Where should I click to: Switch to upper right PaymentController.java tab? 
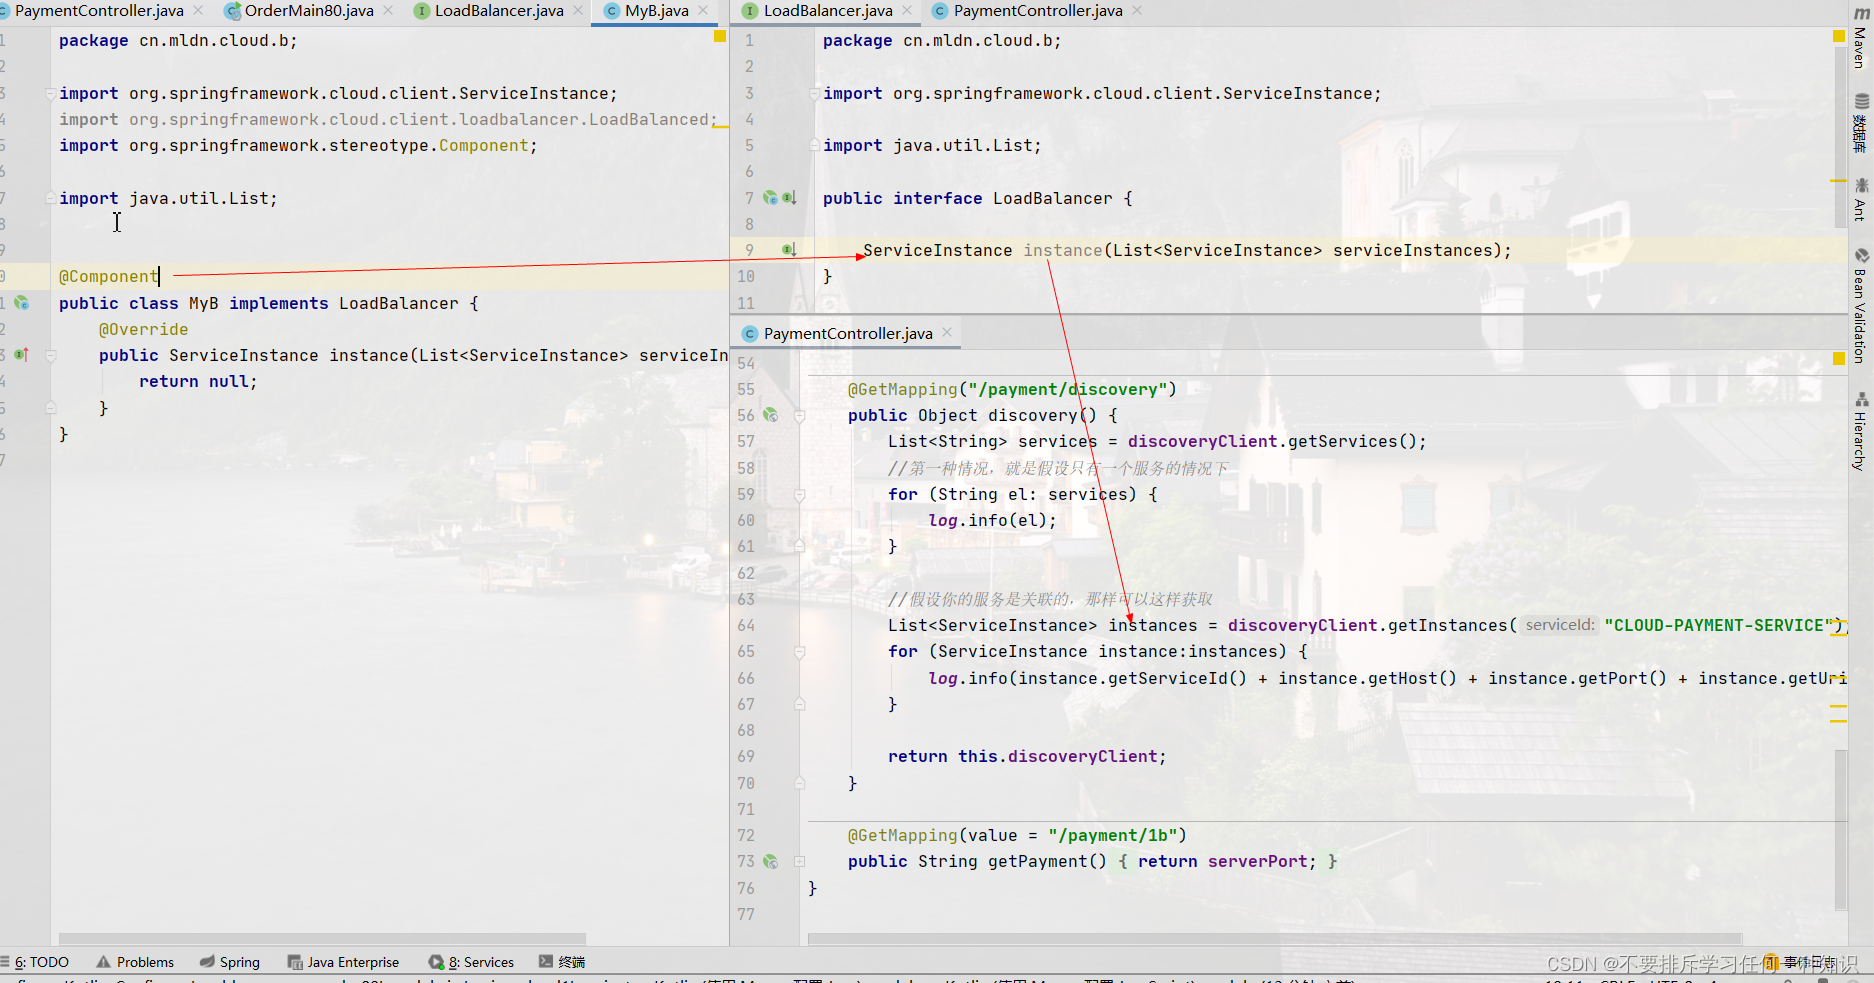click(1037, 11)
